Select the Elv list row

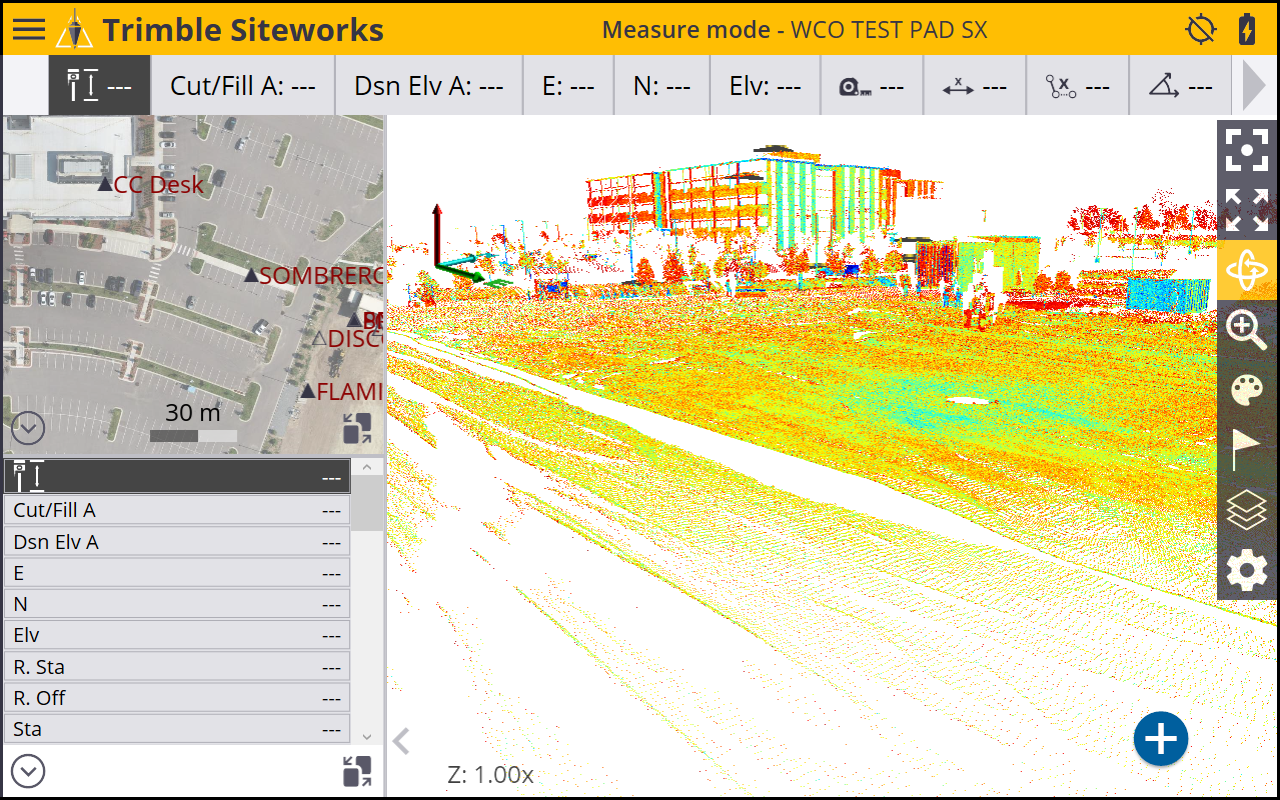coord(177,635)
